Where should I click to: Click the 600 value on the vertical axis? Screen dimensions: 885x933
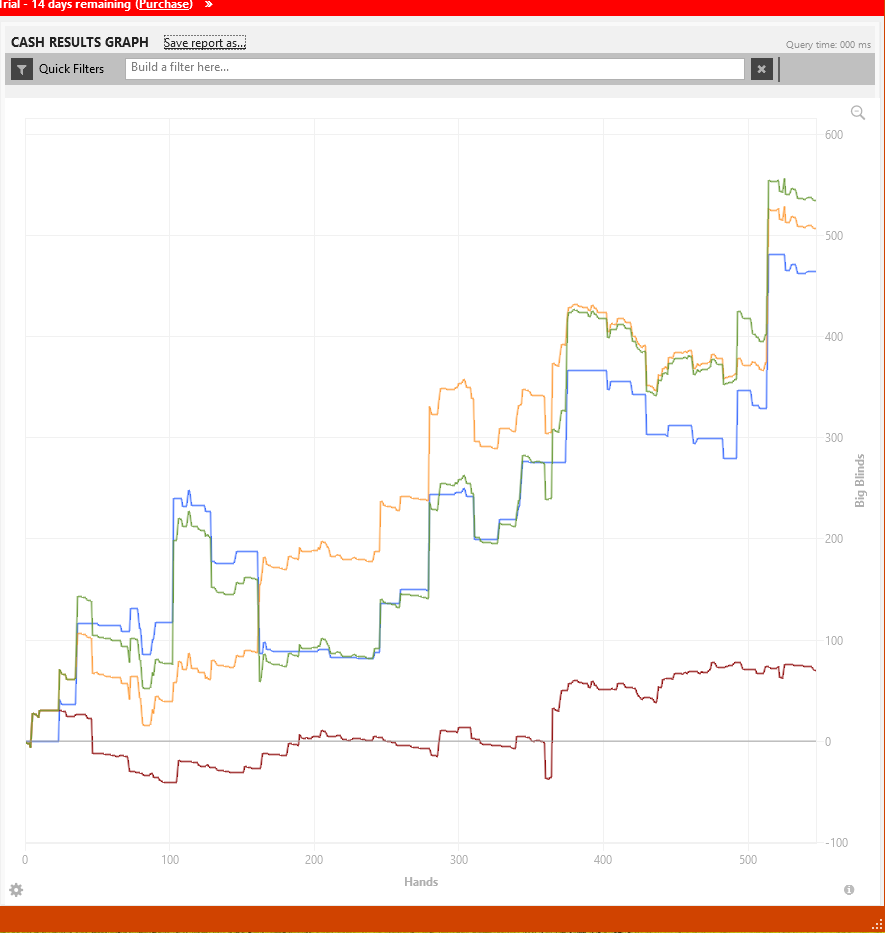834,134
